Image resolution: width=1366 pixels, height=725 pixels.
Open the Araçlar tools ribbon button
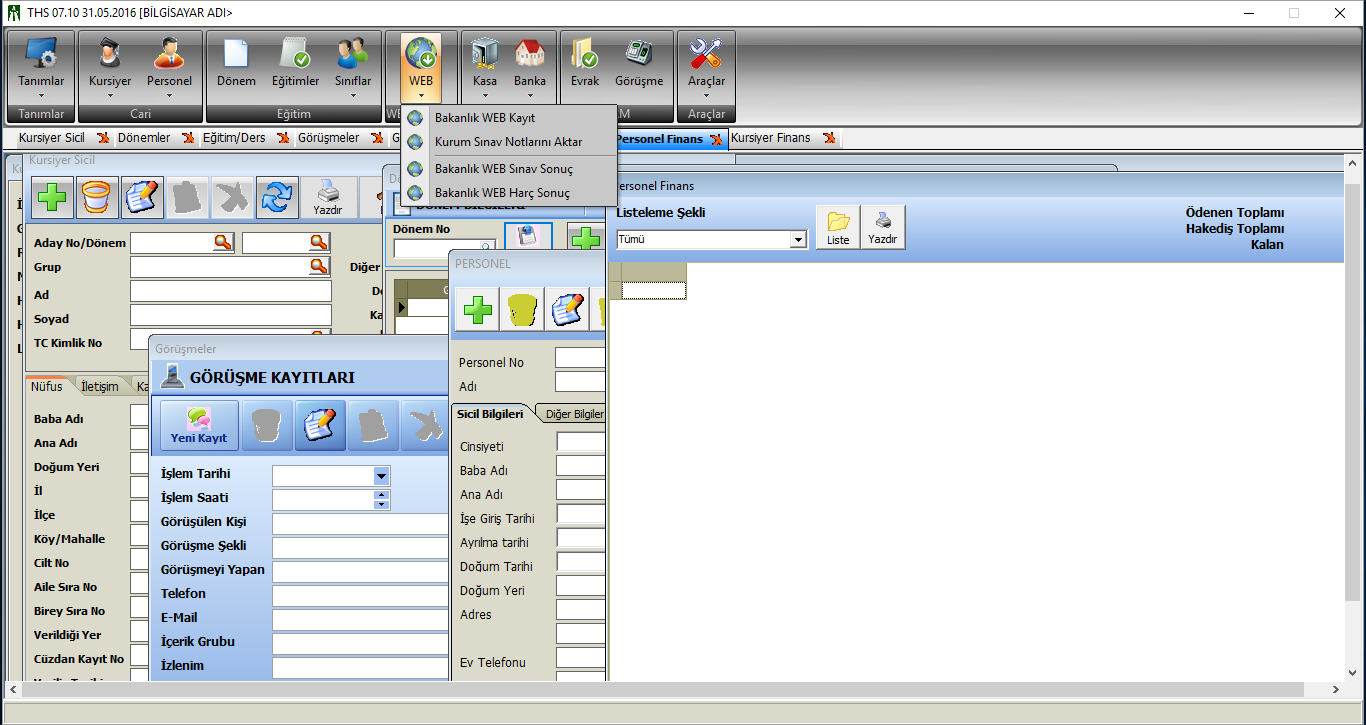point(706,65)
